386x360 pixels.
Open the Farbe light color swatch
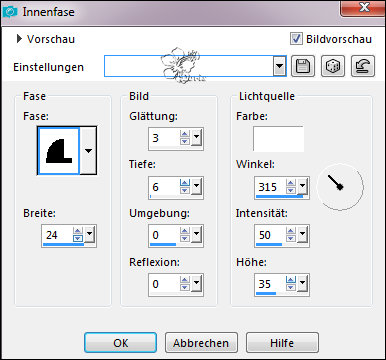pos(278,139)
